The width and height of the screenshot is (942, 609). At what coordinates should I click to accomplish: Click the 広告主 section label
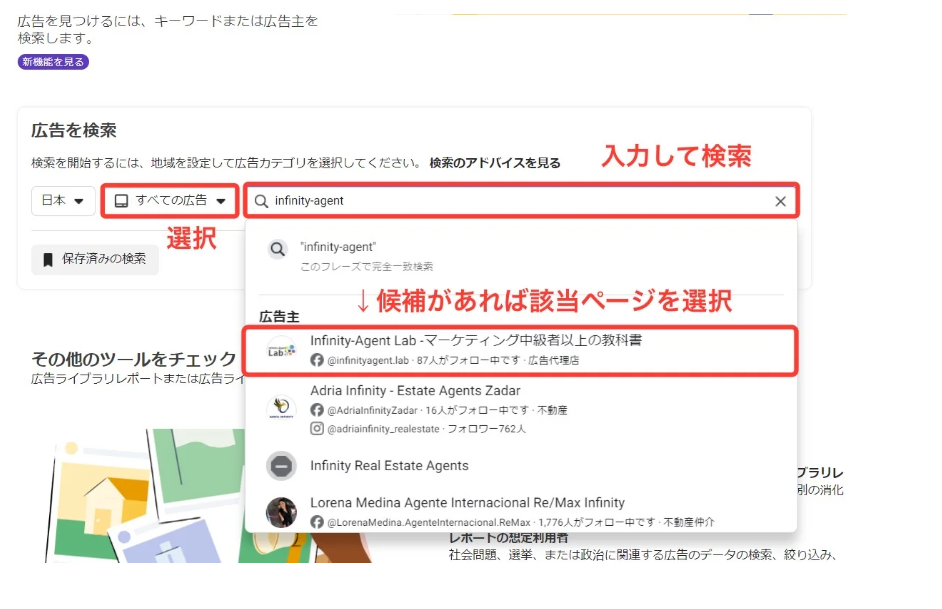(x=279, y=317)
